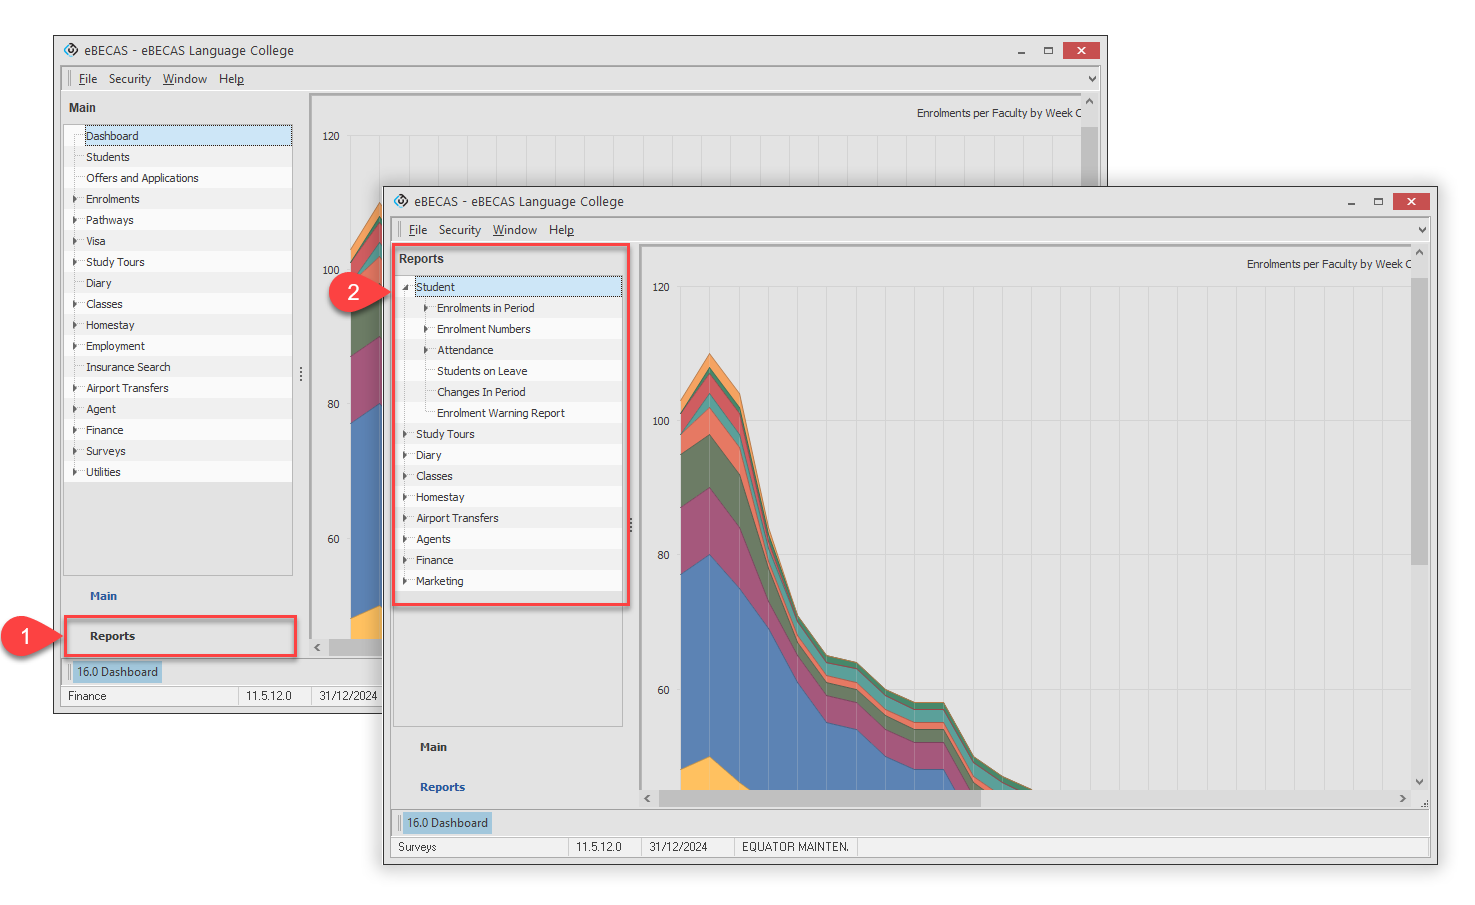The image size is (1475, 905).
Task: Click the menu bar overflow chevron in front window
Action: (1422, 230)
